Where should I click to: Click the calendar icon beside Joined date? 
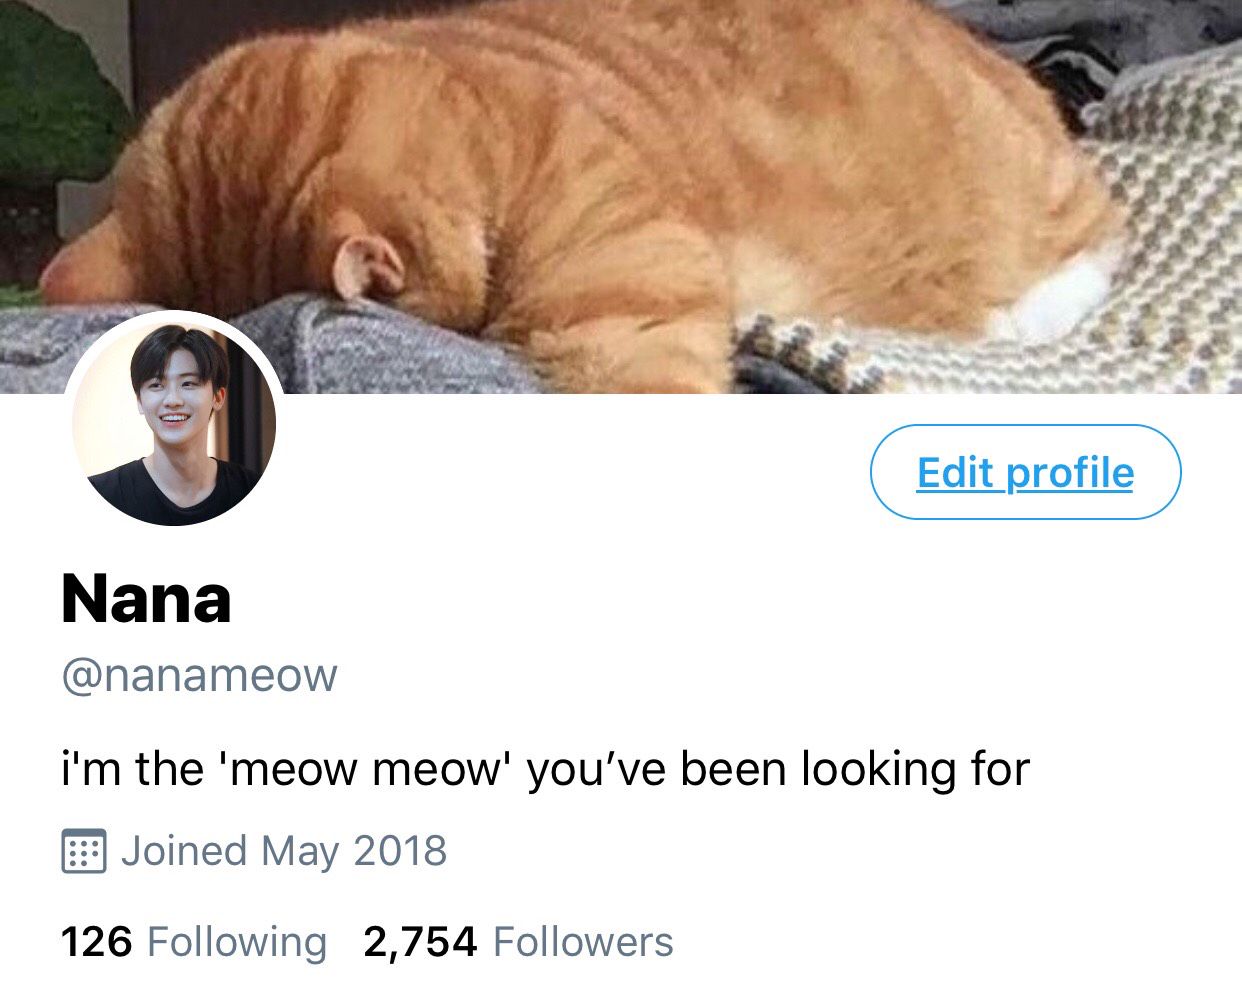(83, 851)
